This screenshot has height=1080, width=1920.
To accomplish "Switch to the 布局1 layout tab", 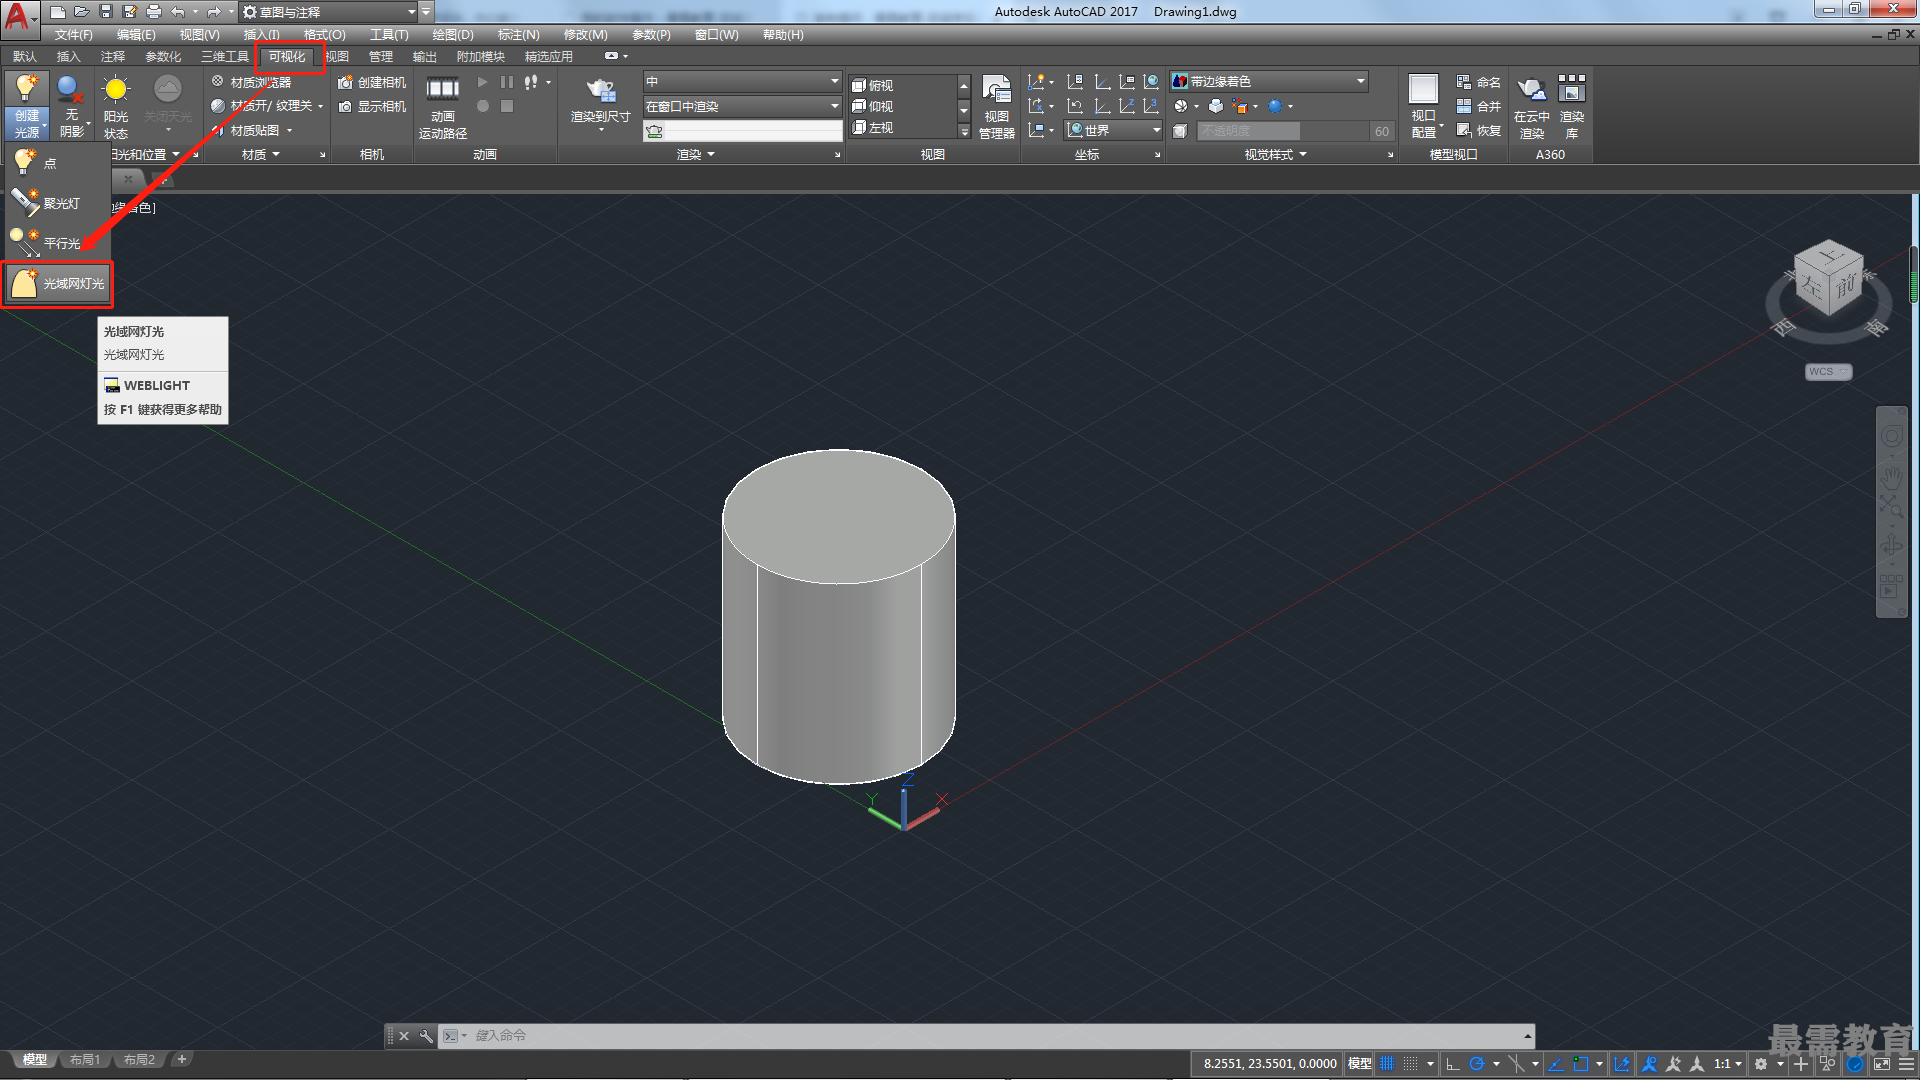I will pyautogui.click(x=85, y=1060).
